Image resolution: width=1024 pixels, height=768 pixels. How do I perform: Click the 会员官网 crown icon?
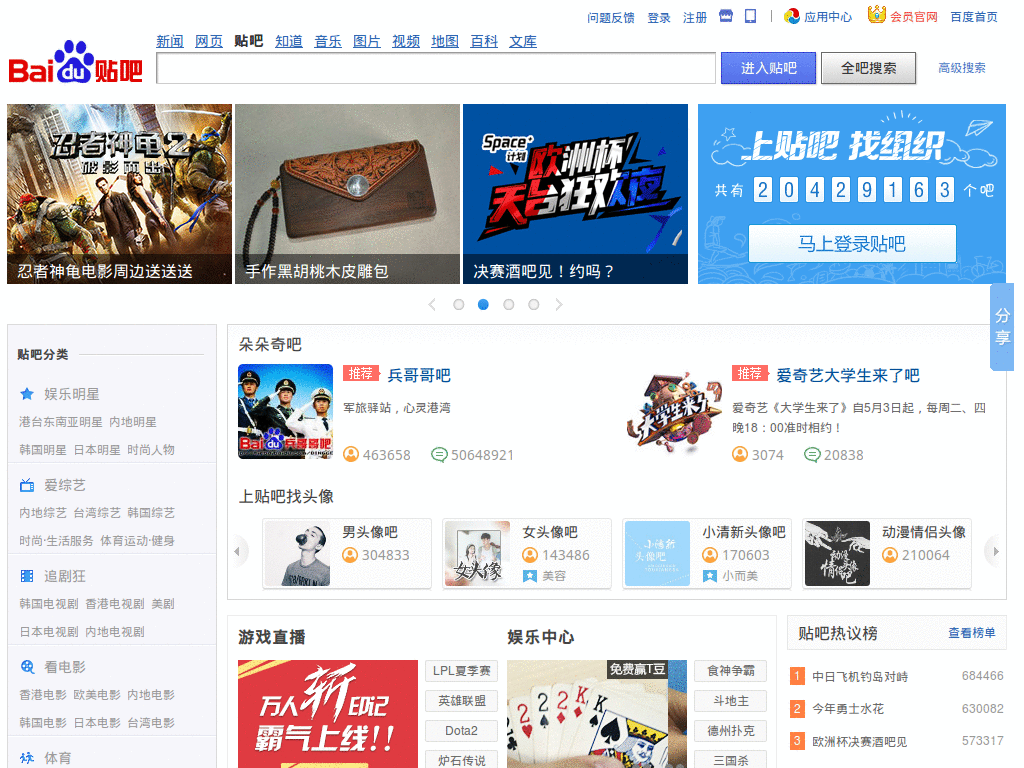(876, 14)
